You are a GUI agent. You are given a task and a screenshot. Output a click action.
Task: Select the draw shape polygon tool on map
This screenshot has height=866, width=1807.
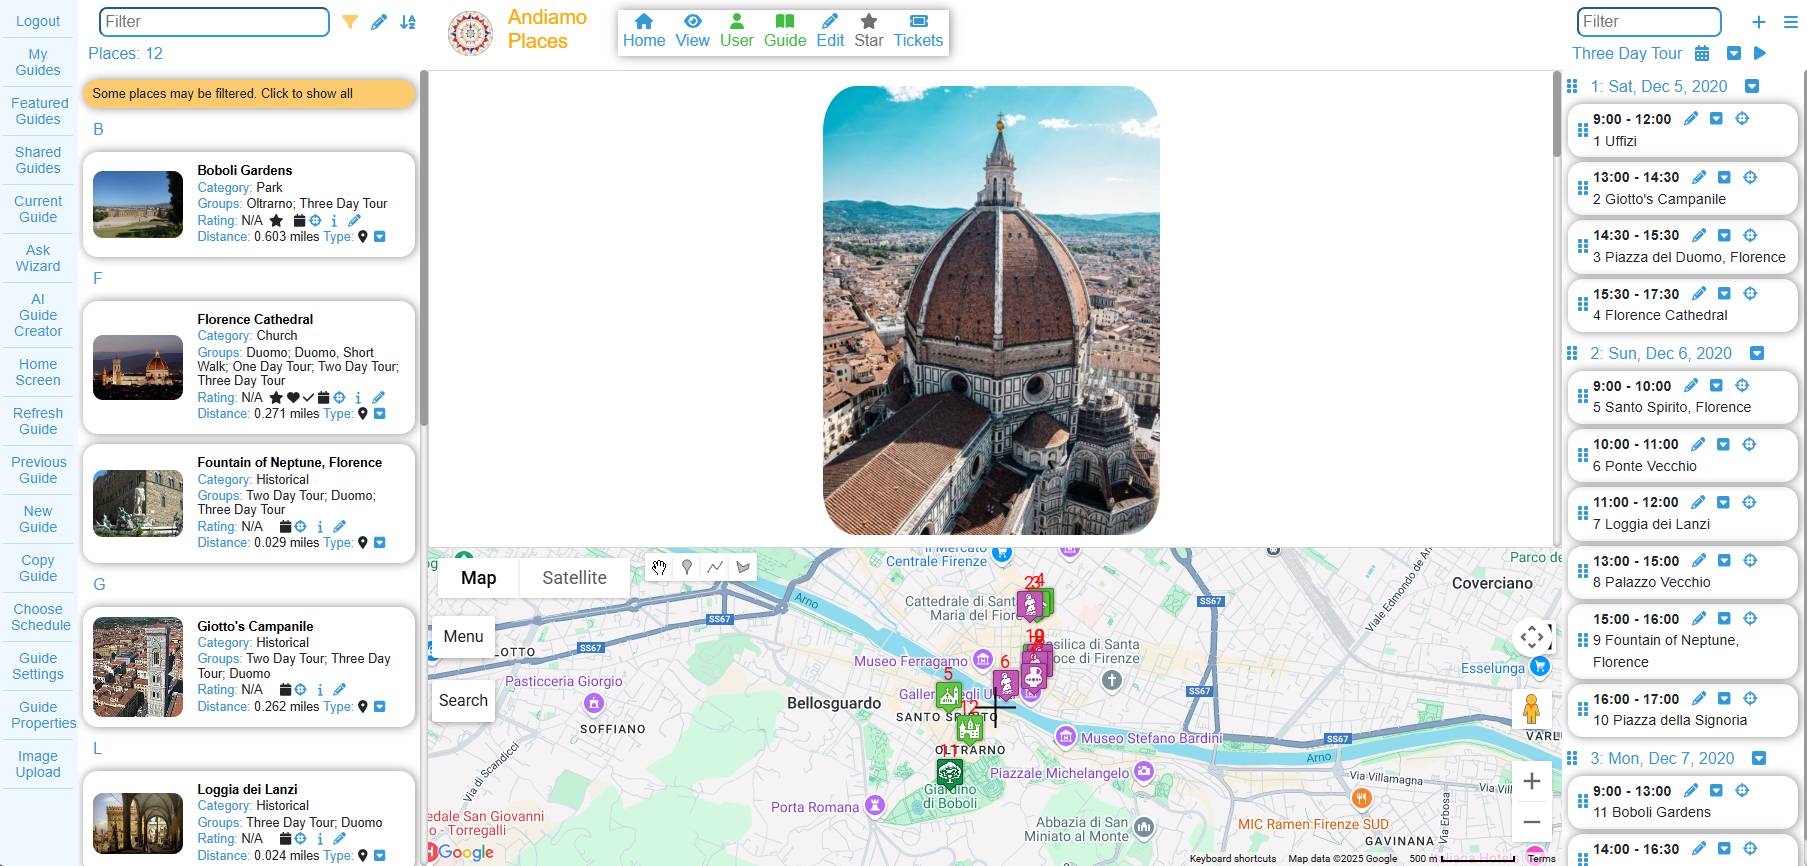pos(743,567)
